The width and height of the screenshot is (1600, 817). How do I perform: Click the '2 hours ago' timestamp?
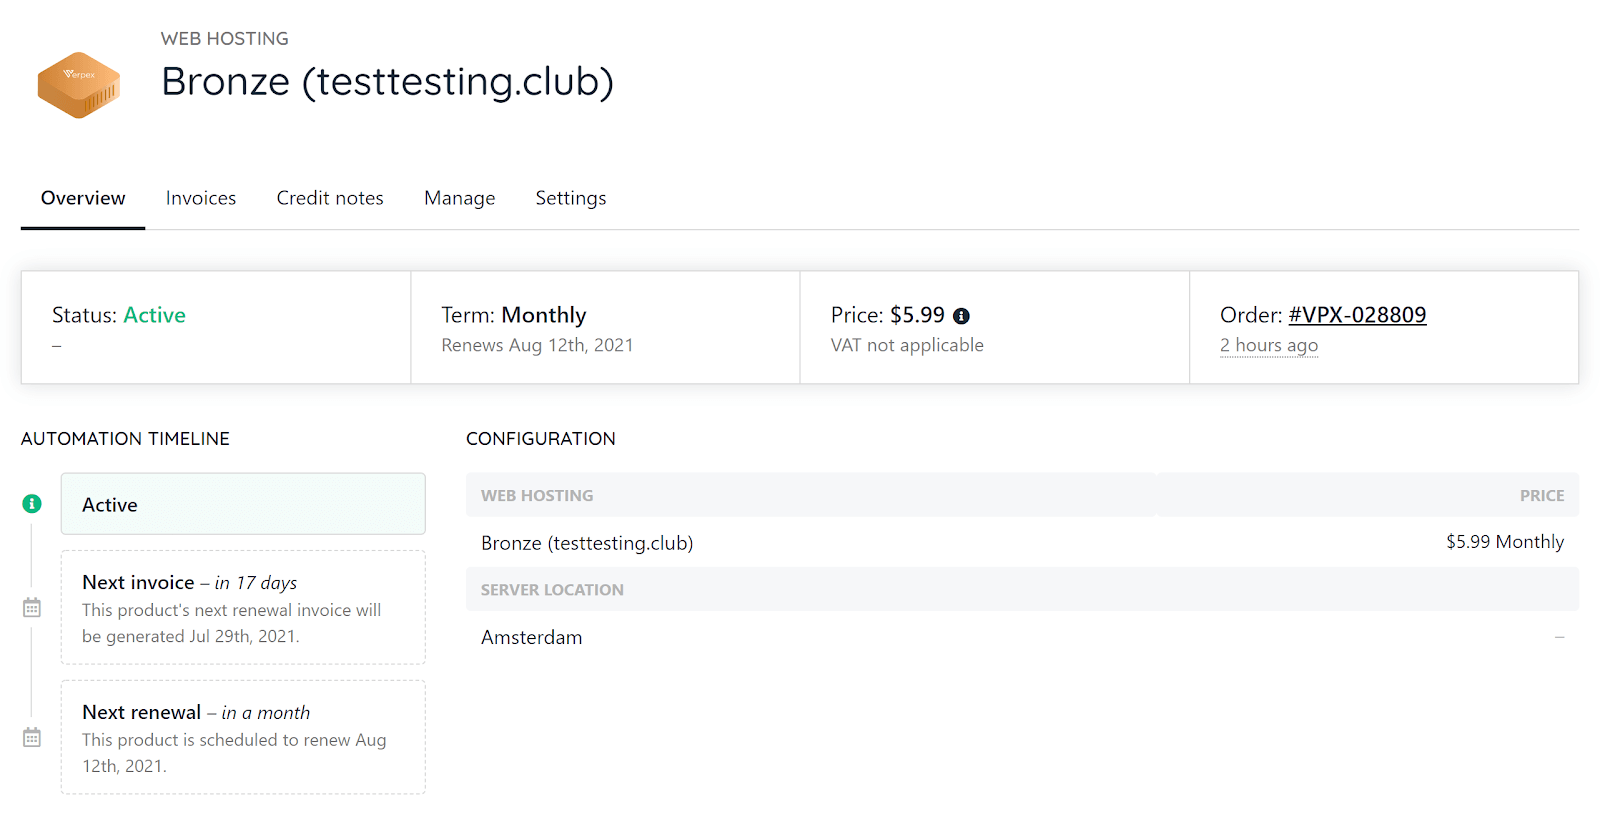tap(1269, 345)
